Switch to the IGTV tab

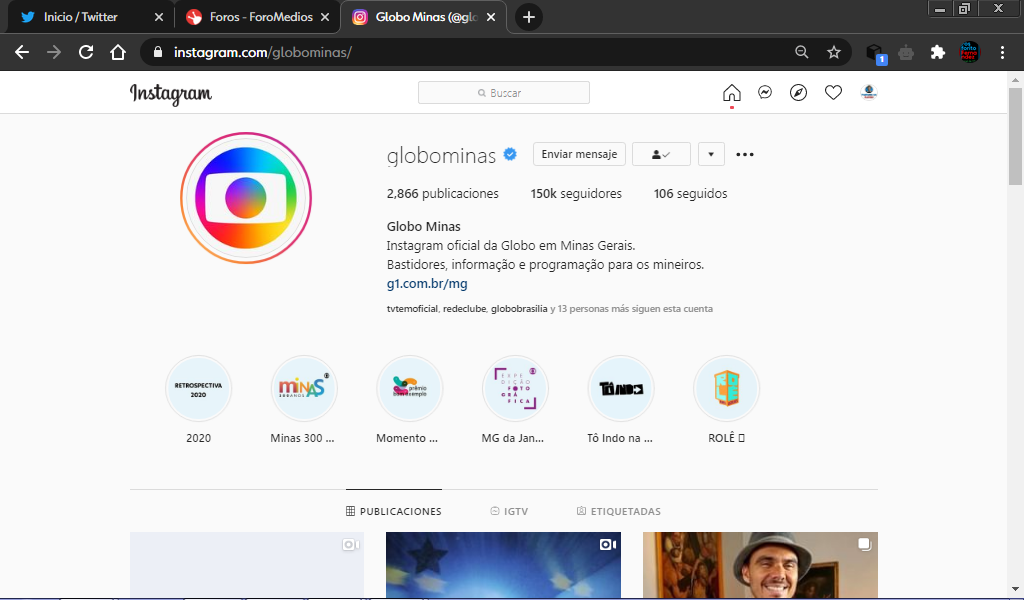(509, 511)
